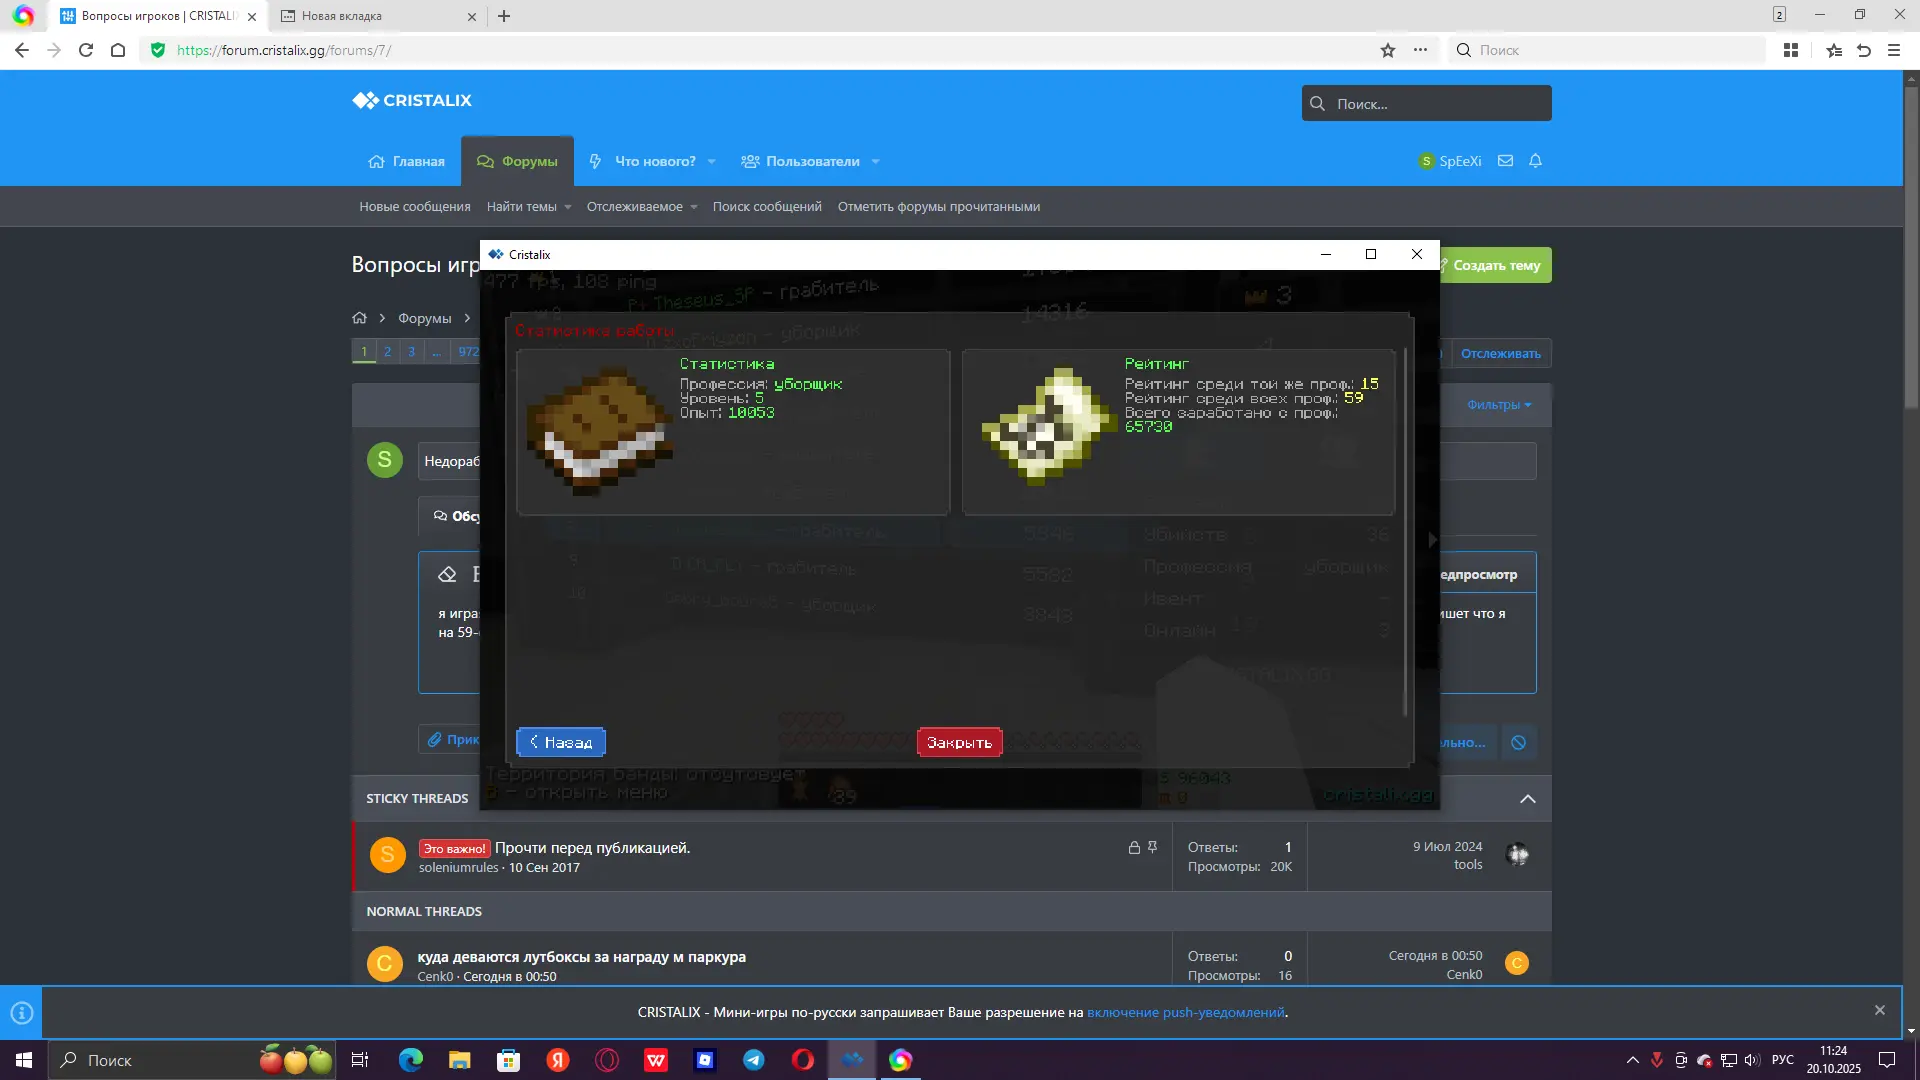
Task: Click the volume icon in the system tray
Action: pos(1752,1060)
